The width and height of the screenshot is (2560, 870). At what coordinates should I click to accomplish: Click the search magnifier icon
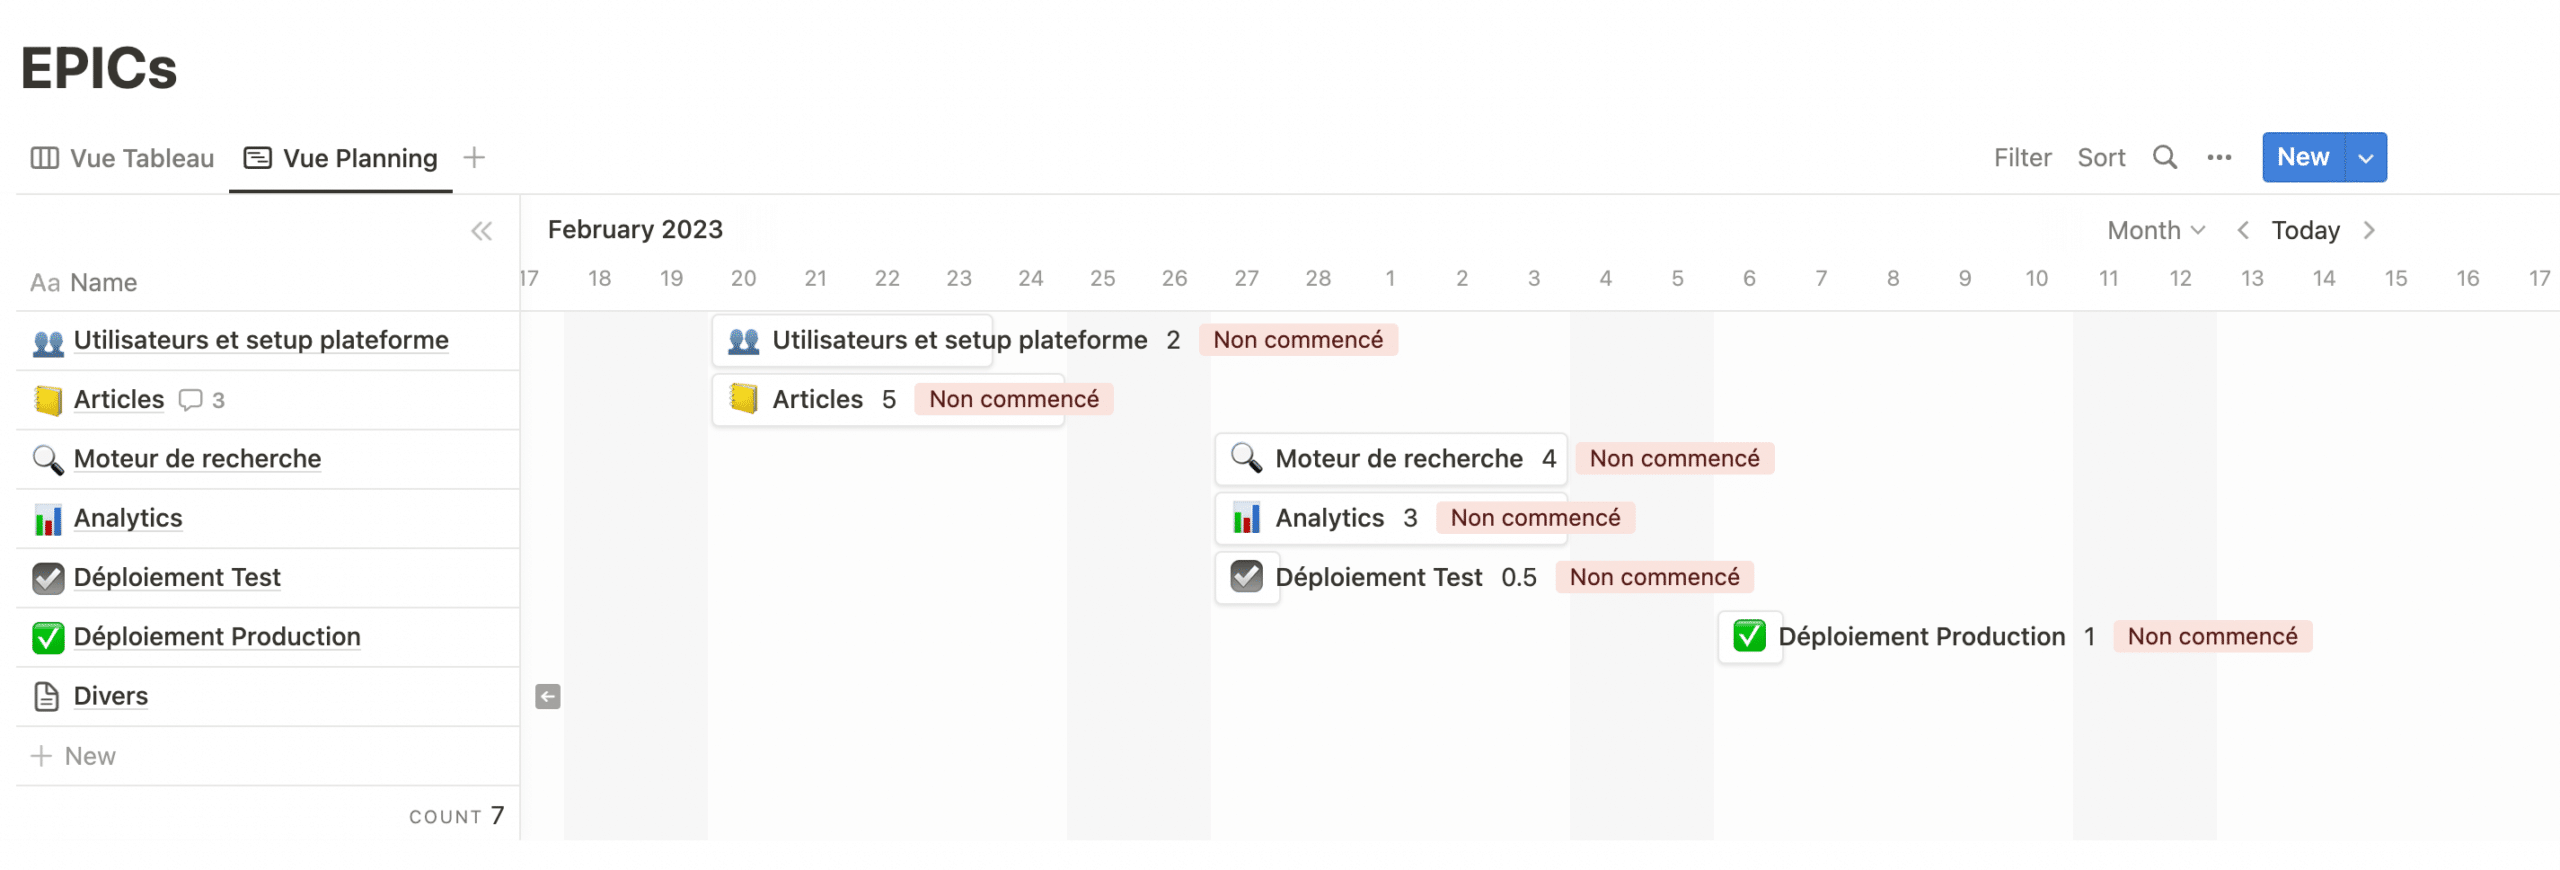click(2164, 157)
